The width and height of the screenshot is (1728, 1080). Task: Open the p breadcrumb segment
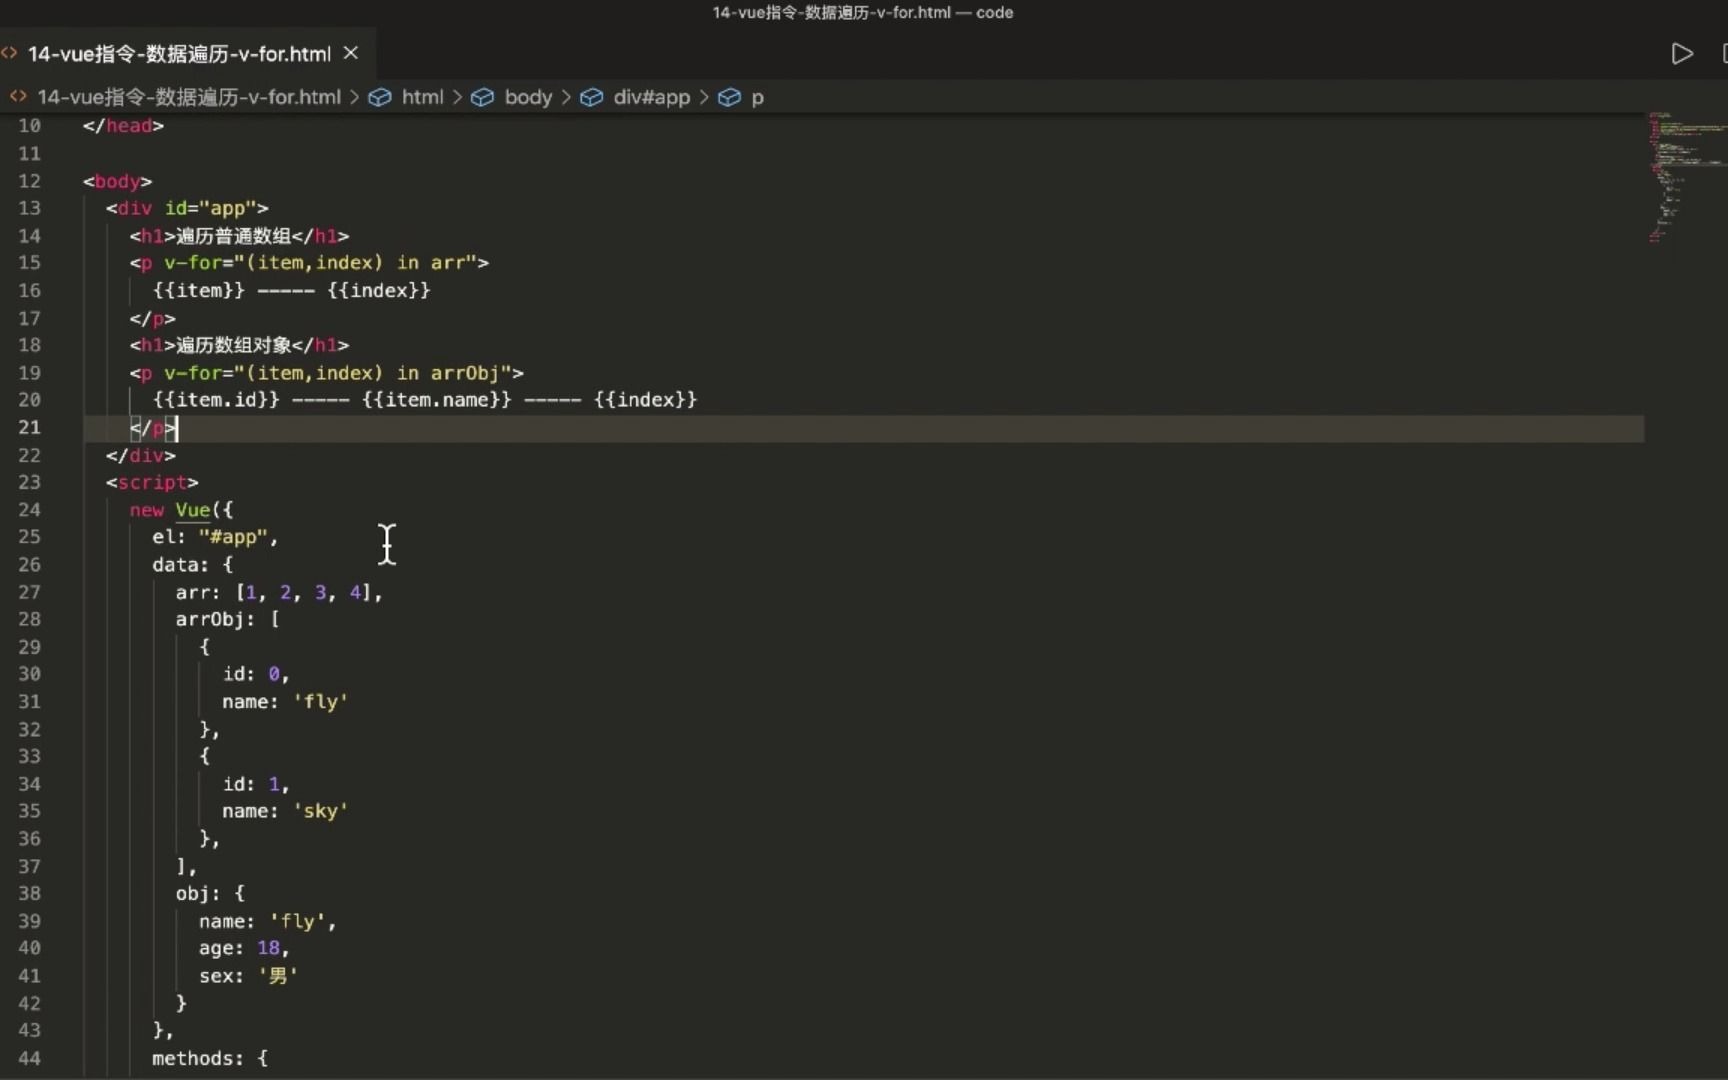tap(757, 98)
